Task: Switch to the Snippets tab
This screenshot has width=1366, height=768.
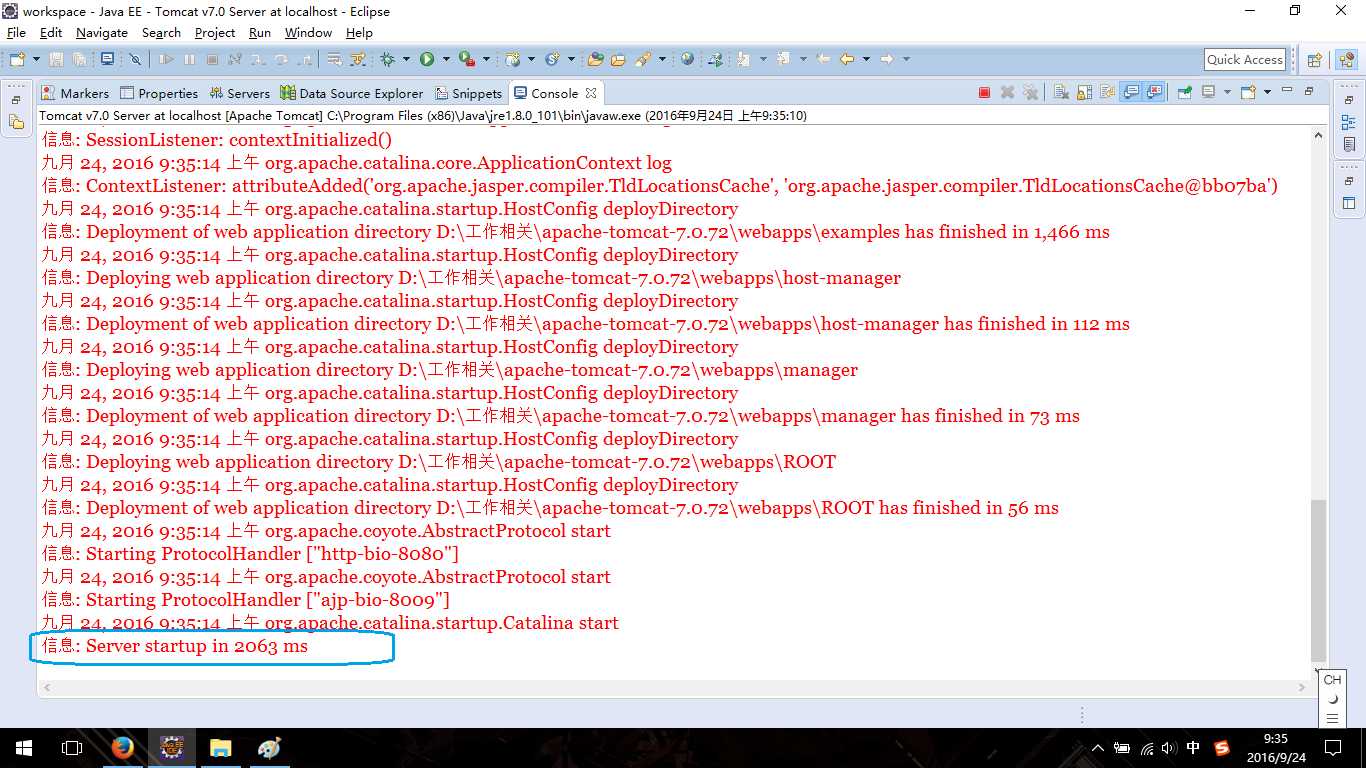Action: 469,93
